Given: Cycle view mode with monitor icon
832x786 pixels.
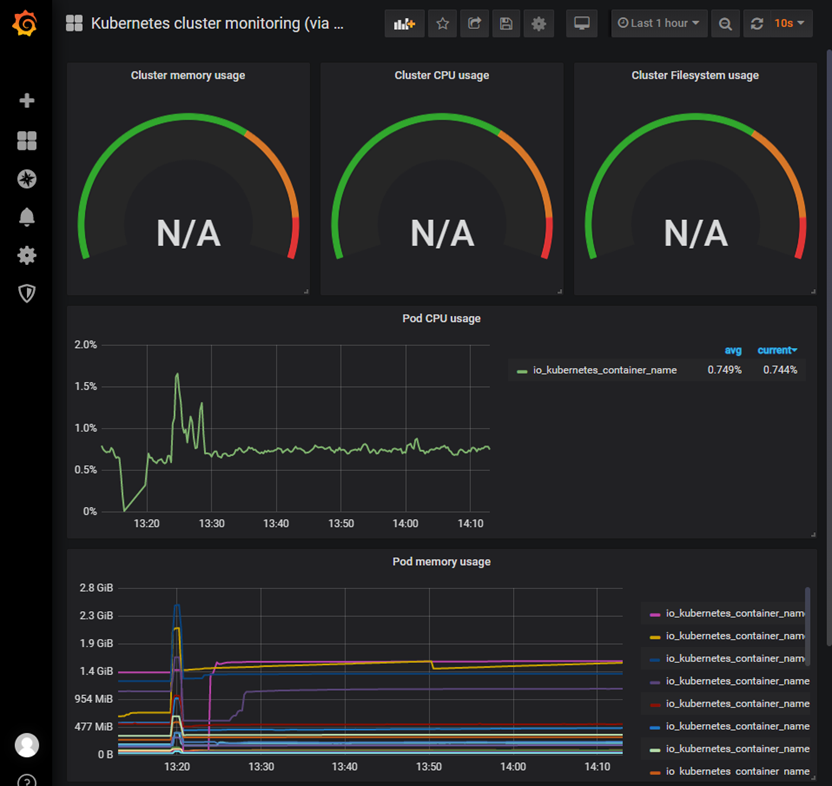Looking at the screenshot, I should [582, 23].
